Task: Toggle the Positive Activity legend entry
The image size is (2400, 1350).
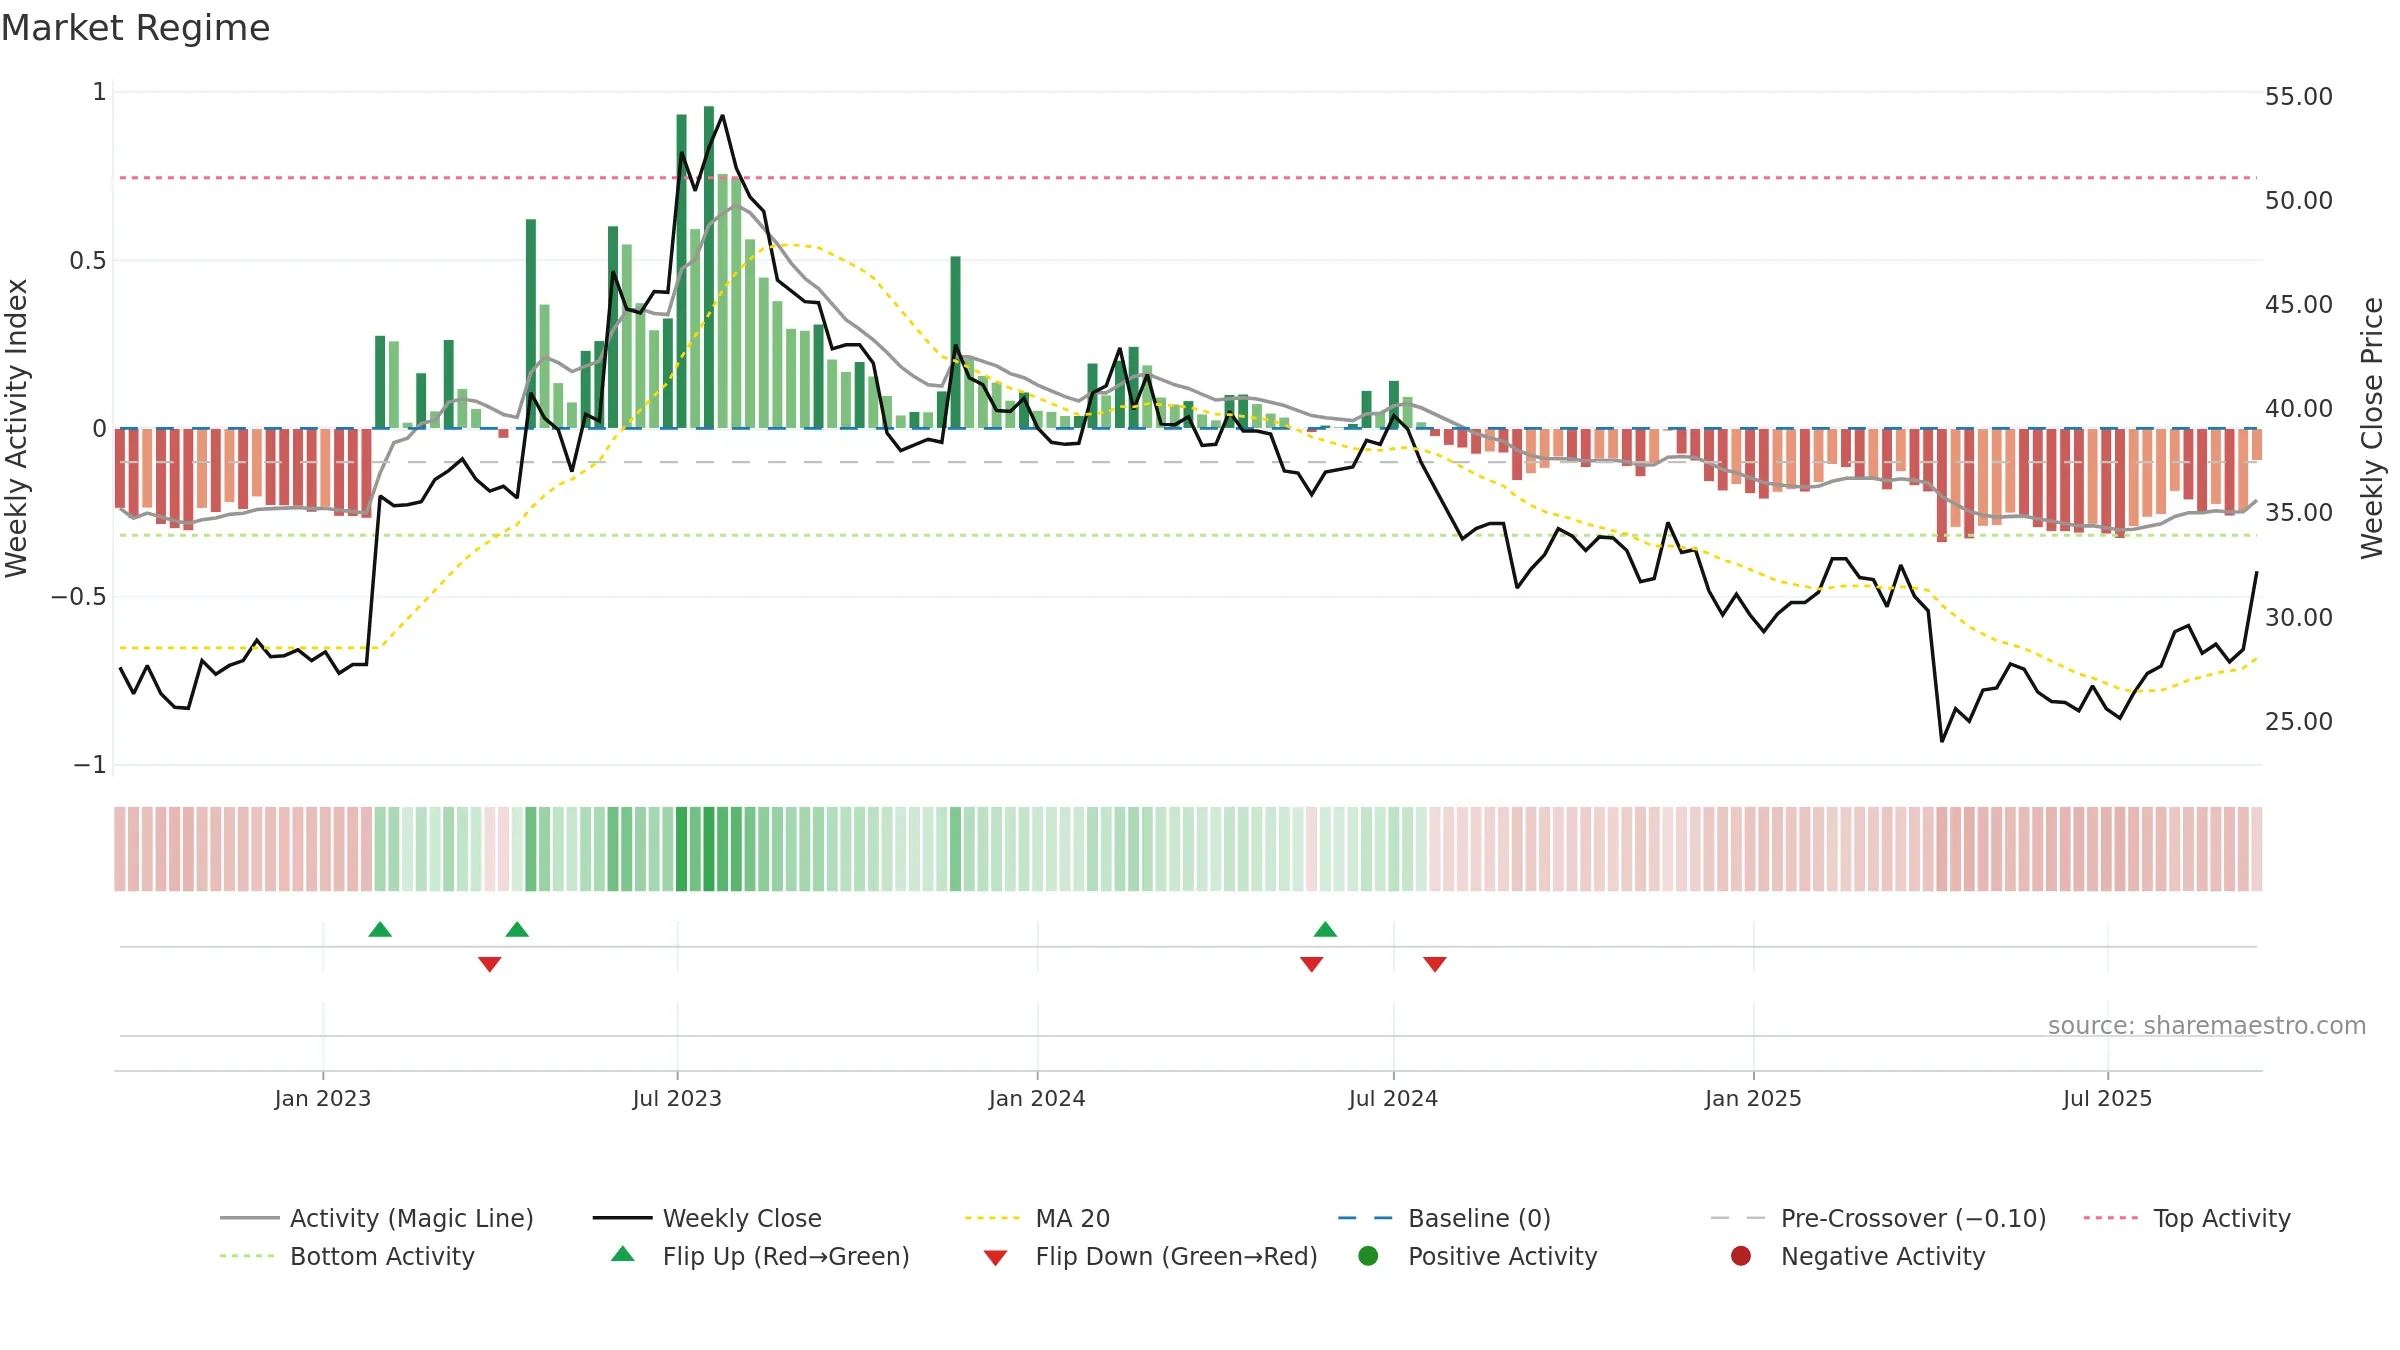Action: tap(1478, 1256)
